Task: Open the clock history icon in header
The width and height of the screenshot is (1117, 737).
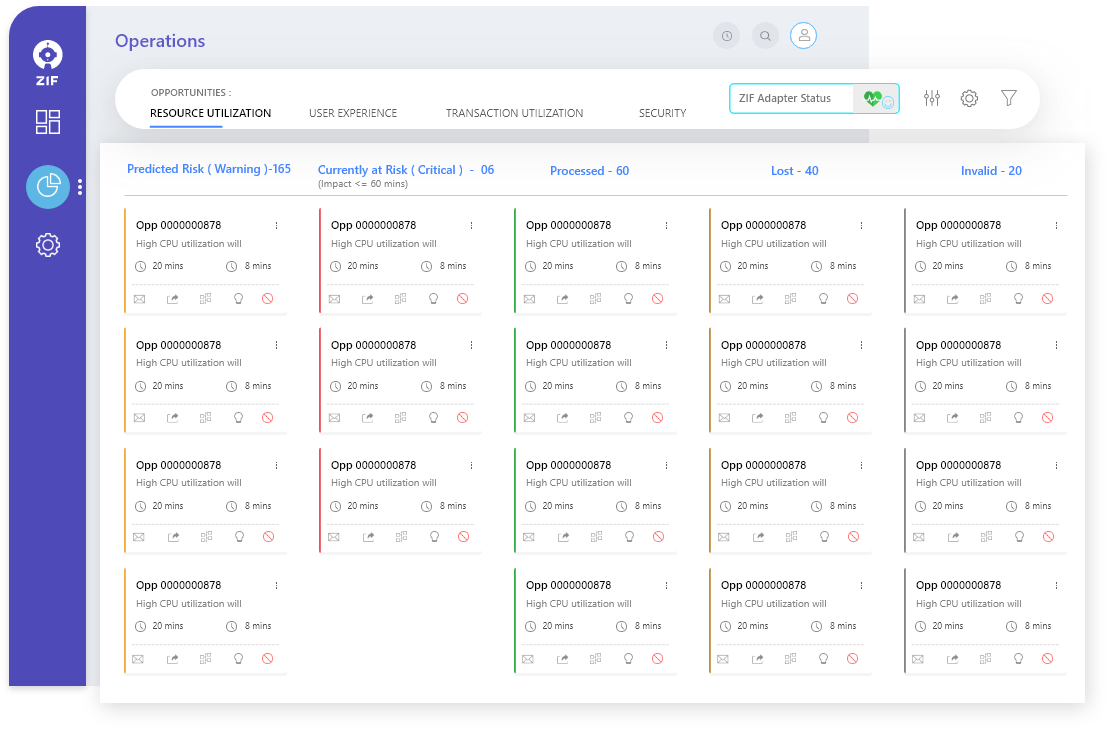Action: click(x=726, y=36)
